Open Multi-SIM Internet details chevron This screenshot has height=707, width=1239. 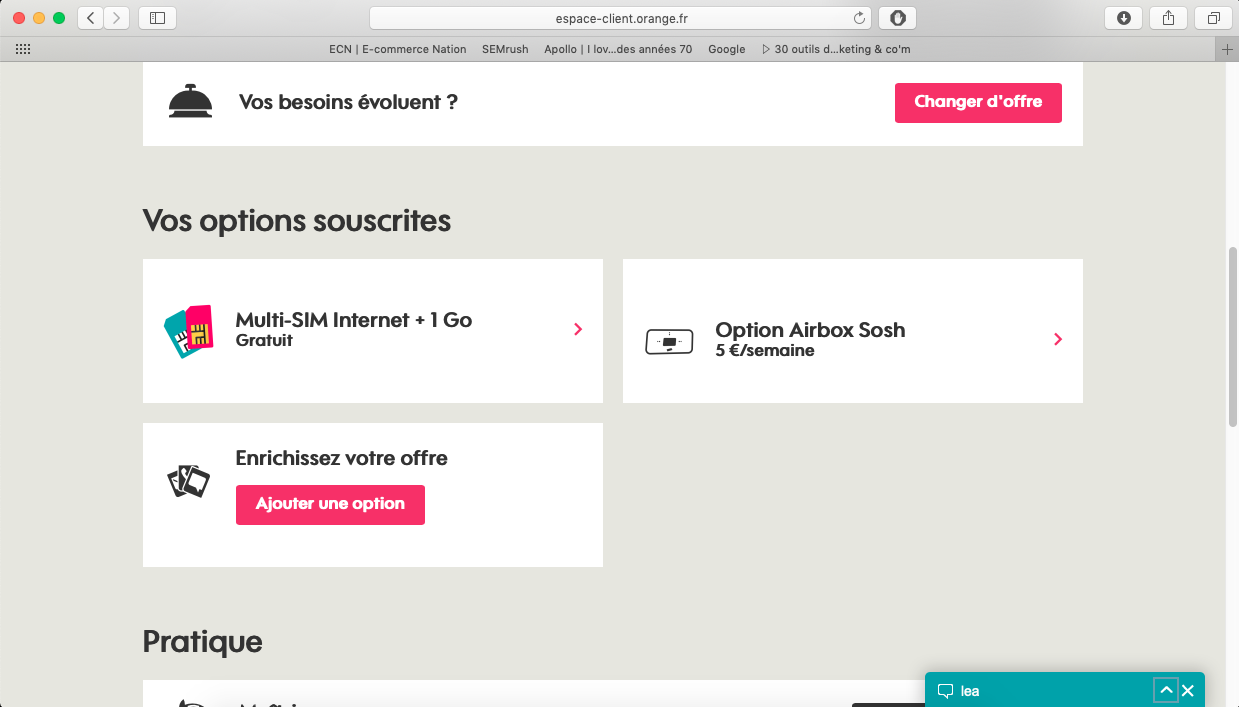coord(578,329)
